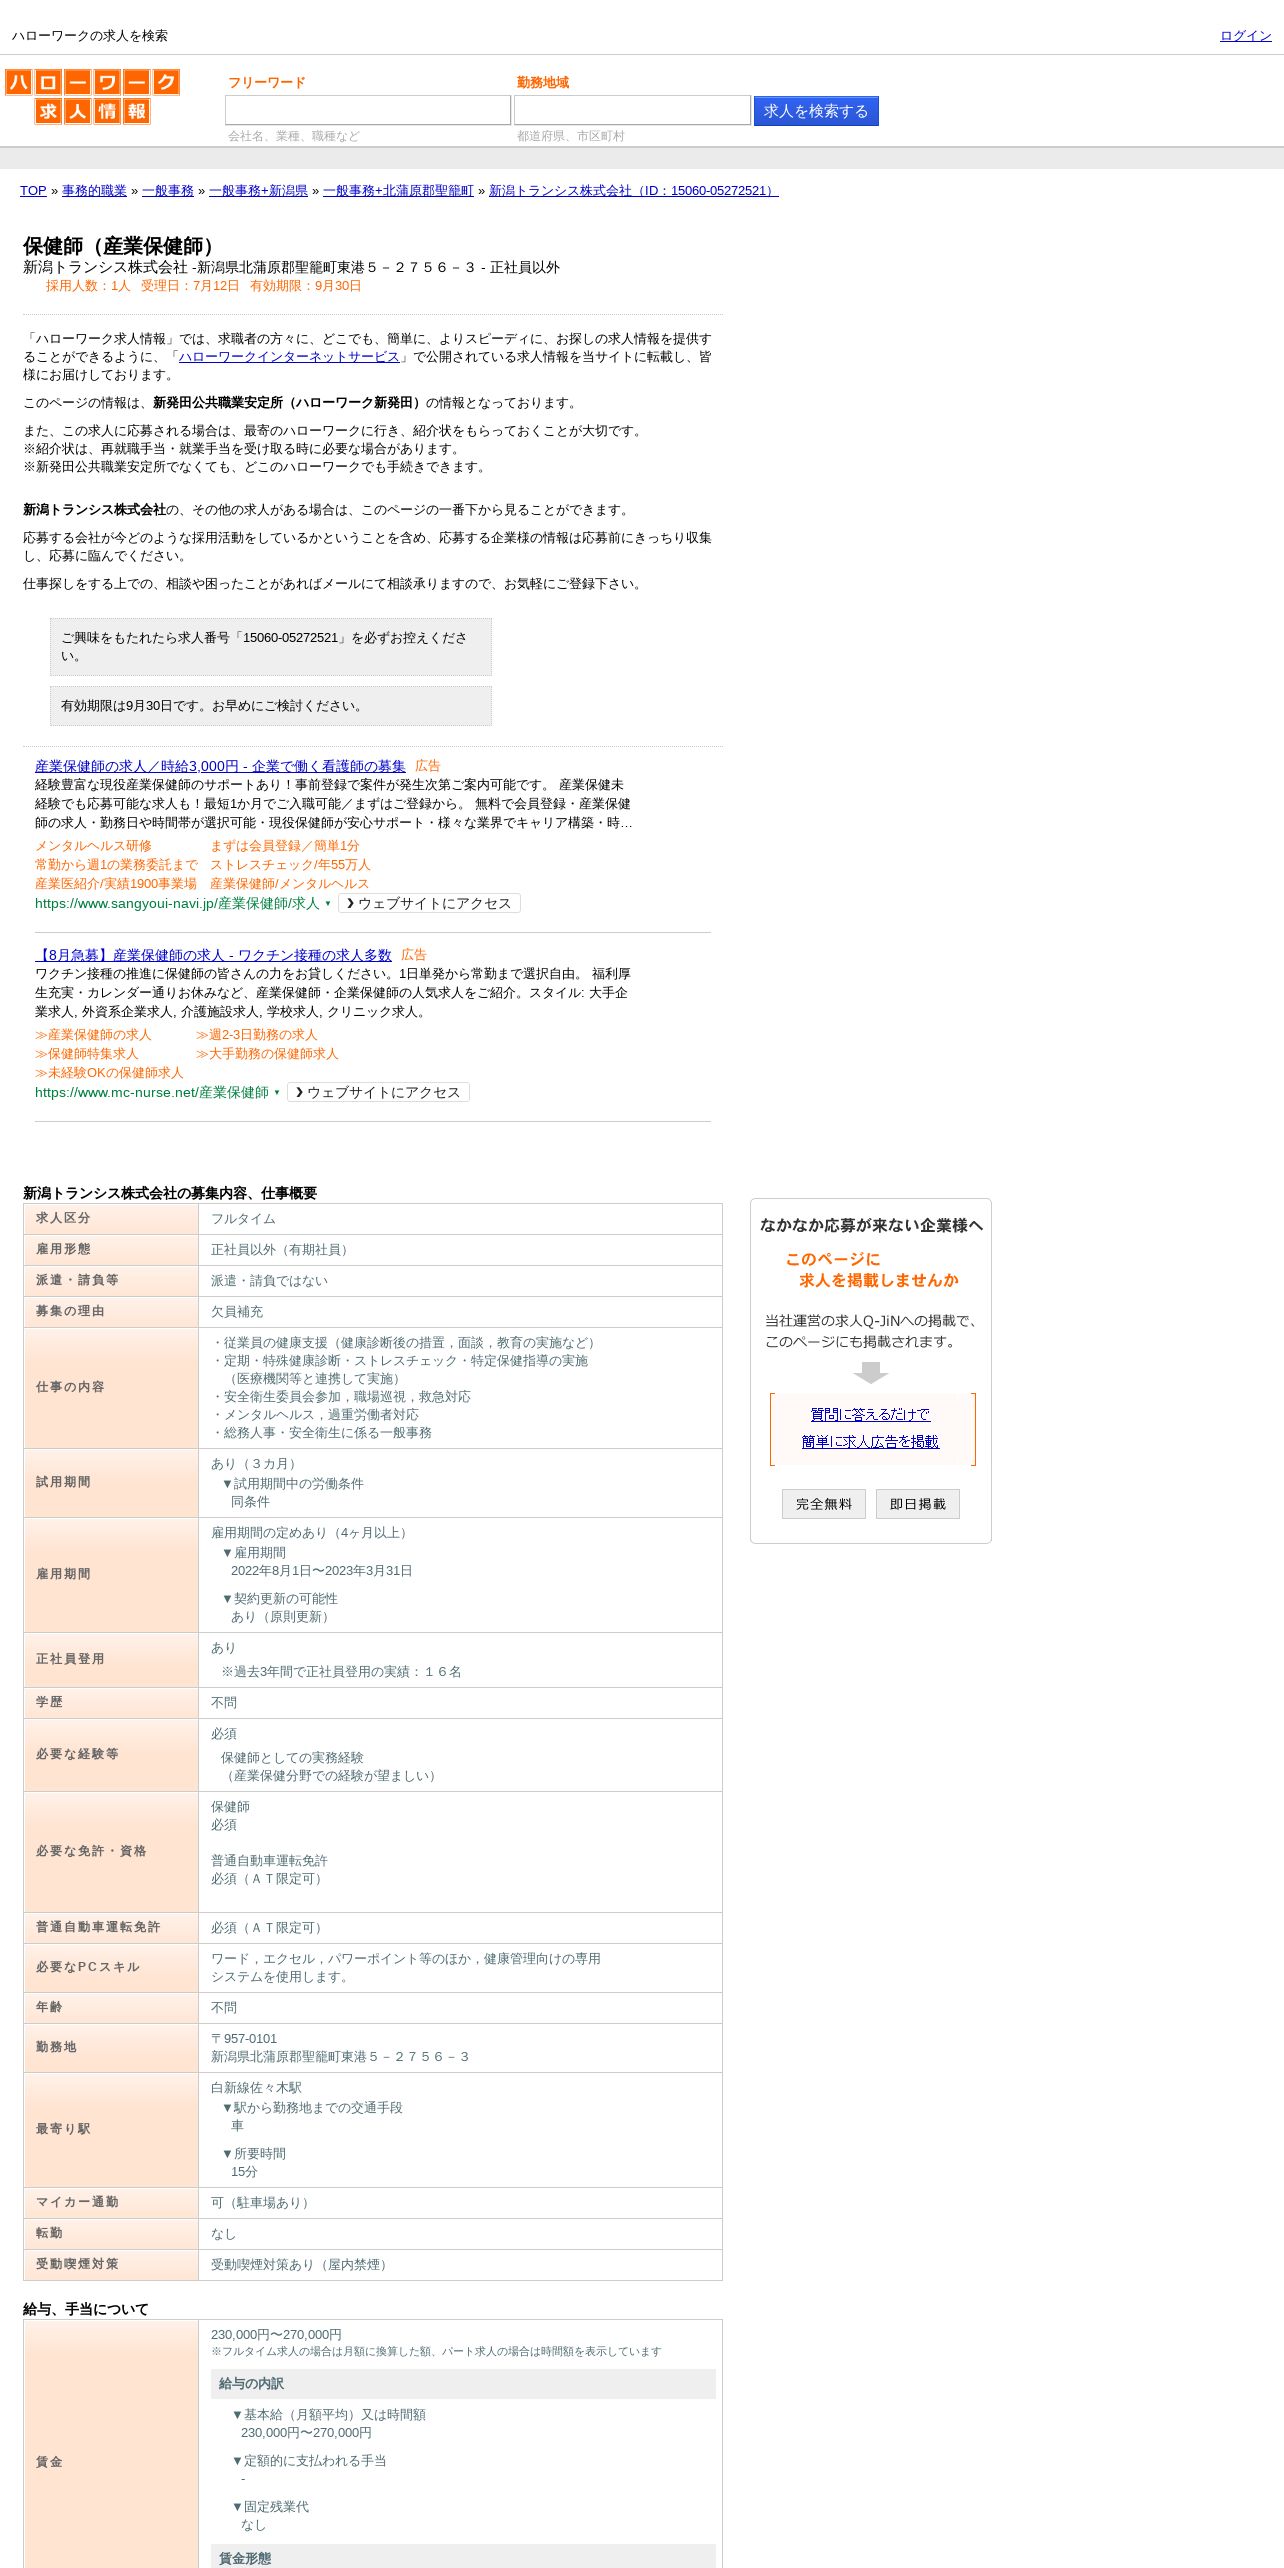This screenshot has width=1284, height=2568.
Task: Open sangyoui-navi.jp ad URL
Action: 177,903
